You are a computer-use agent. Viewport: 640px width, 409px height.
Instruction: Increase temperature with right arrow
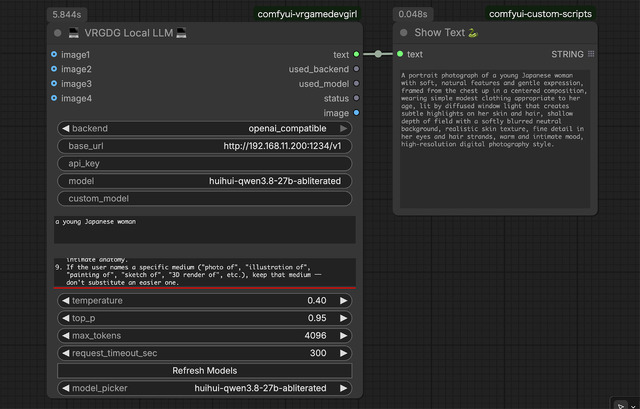click(x=344, y=301)
